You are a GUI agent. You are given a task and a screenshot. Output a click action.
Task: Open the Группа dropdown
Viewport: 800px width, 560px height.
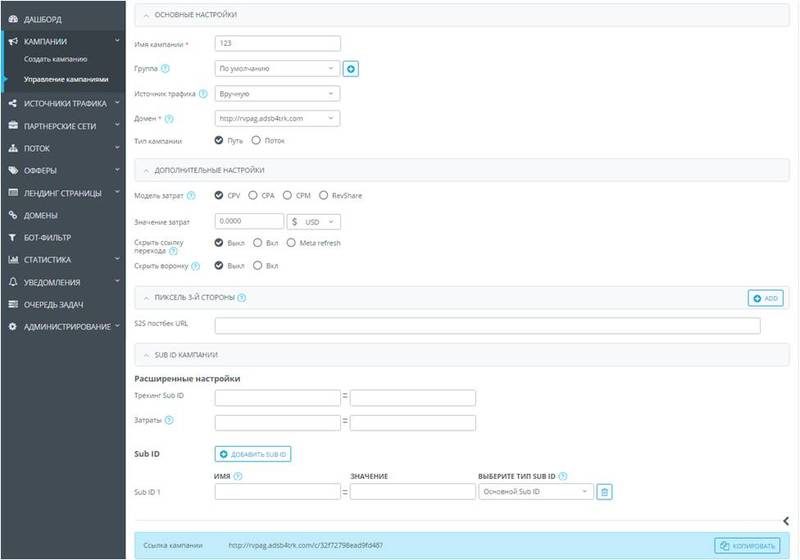click(x=277, y=69)
